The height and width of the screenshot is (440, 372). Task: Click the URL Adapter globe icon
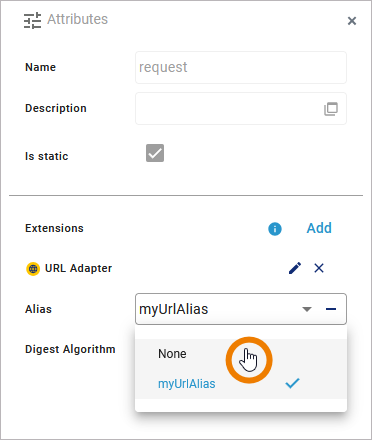coord(33,268)
